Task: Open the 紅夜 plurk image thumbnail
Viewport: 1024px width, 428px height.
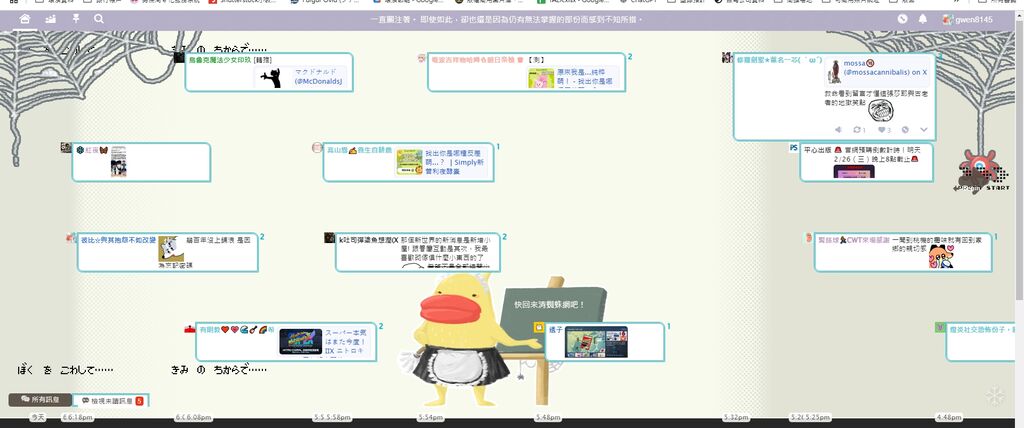Action: pyautogui.click(x=118, y=161)
